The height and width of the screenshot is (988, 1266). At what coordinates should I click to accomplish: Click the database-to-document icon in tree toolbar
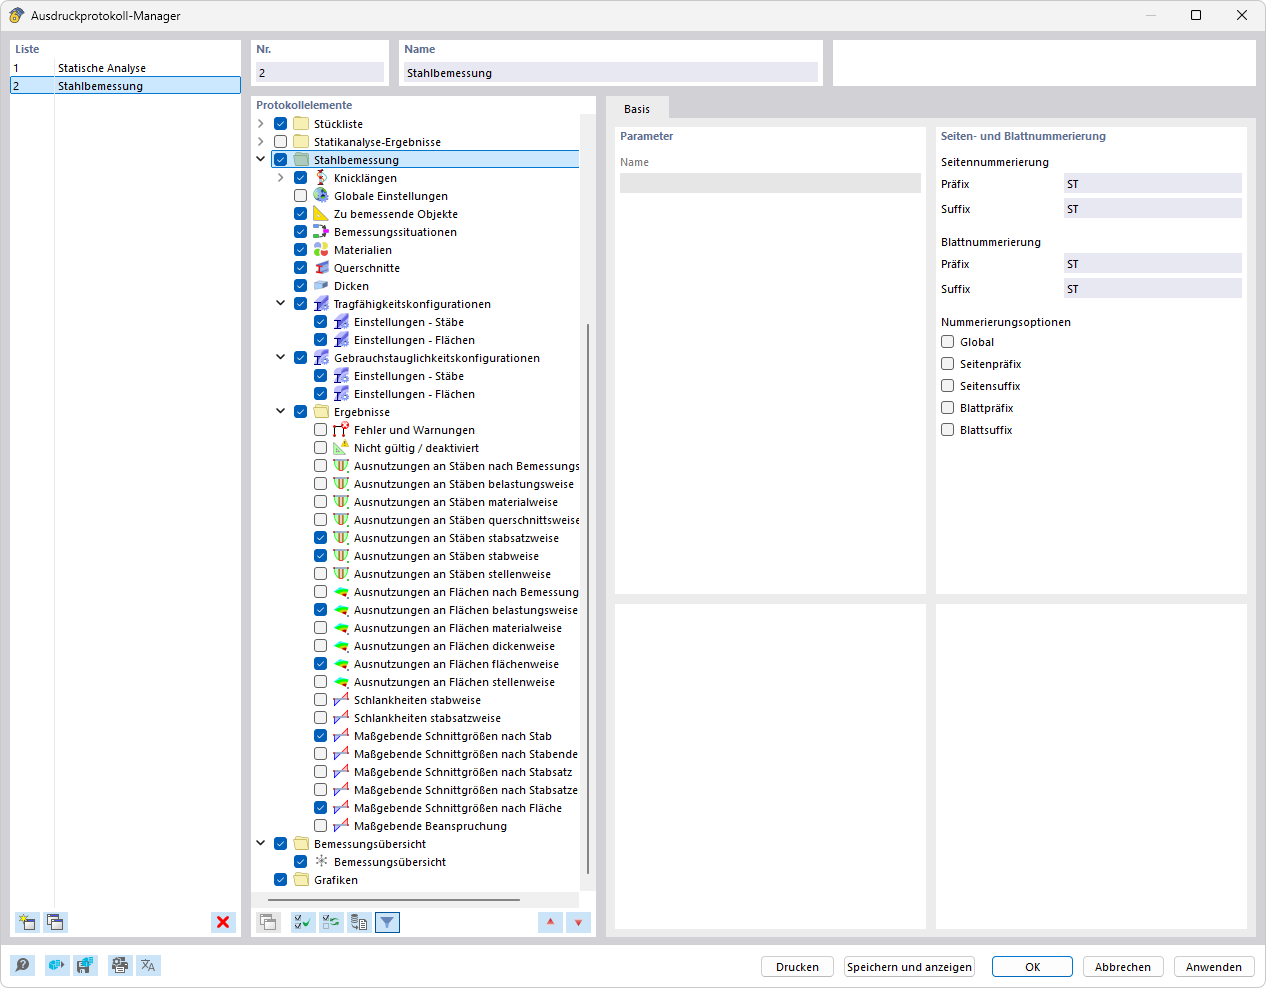(x=359, y=922)
